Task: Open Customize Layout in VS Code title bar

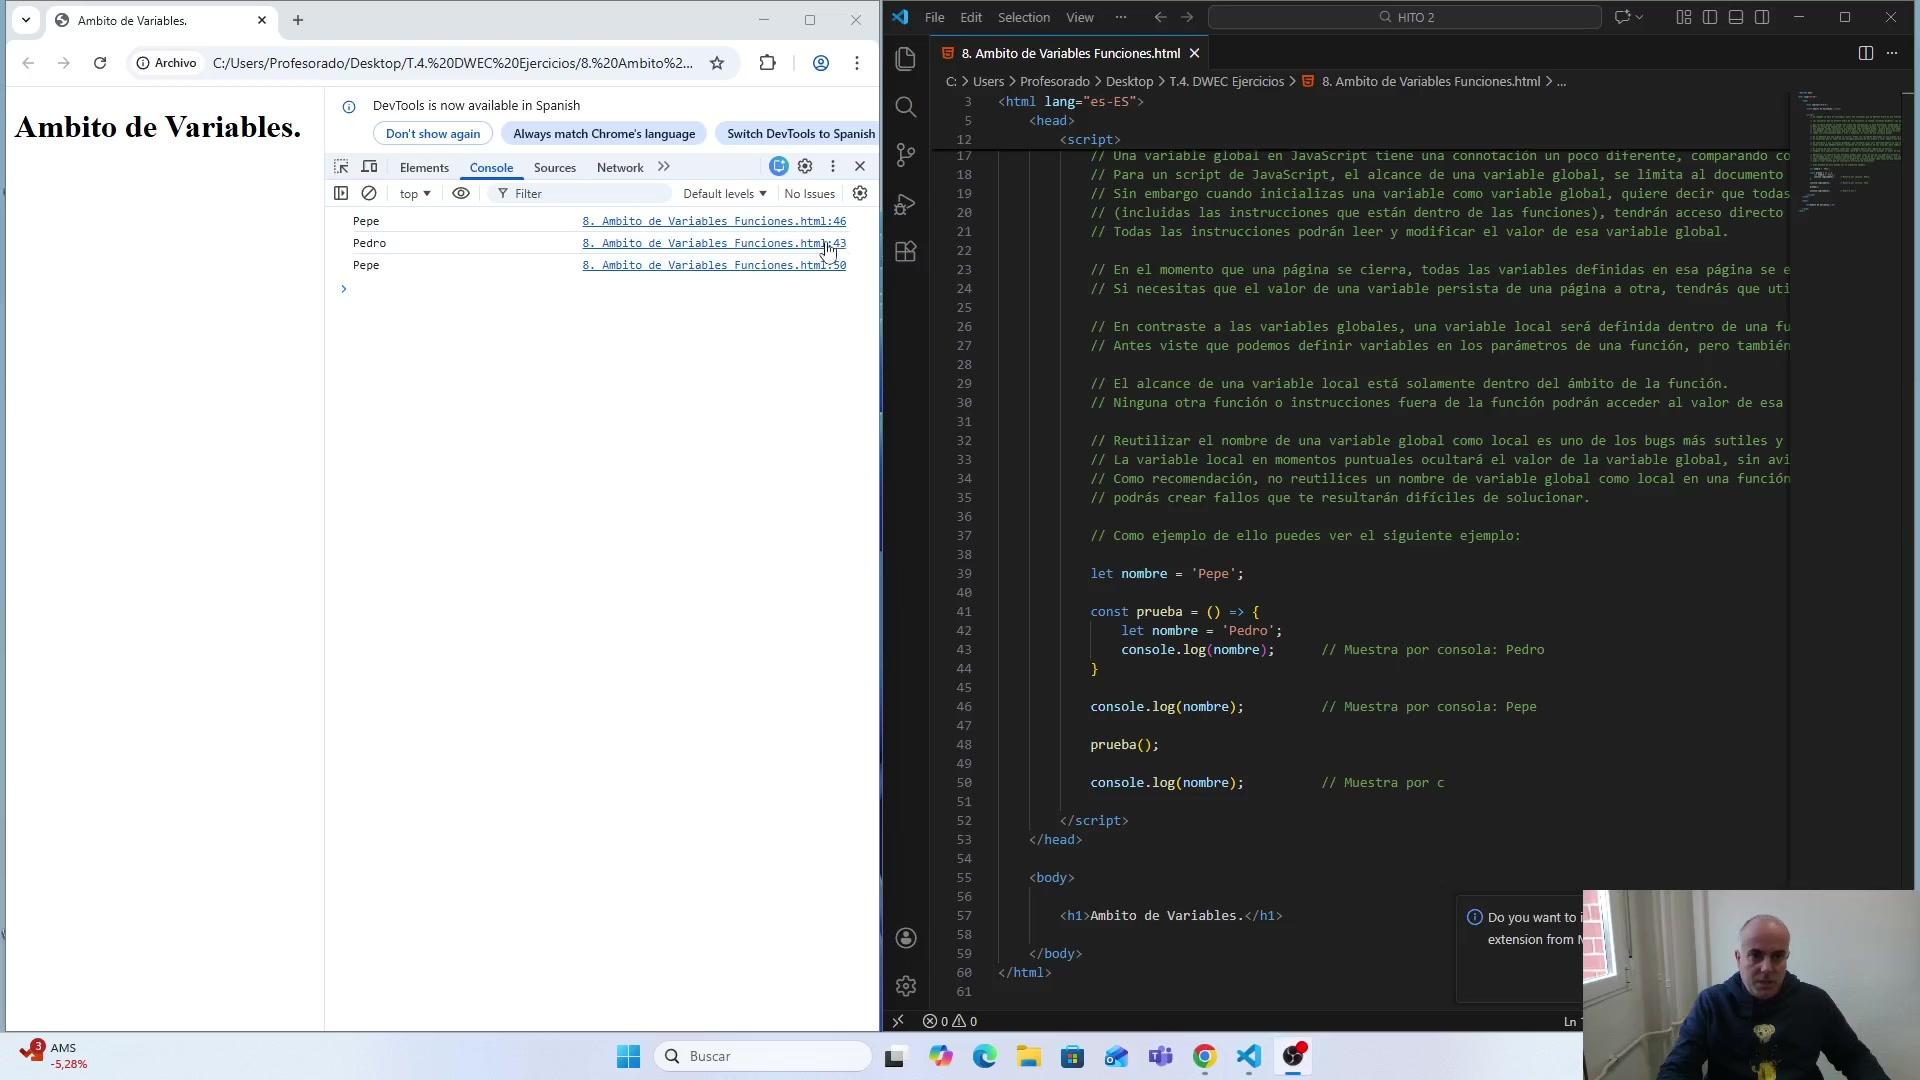Action: [x=1684, y=17]
